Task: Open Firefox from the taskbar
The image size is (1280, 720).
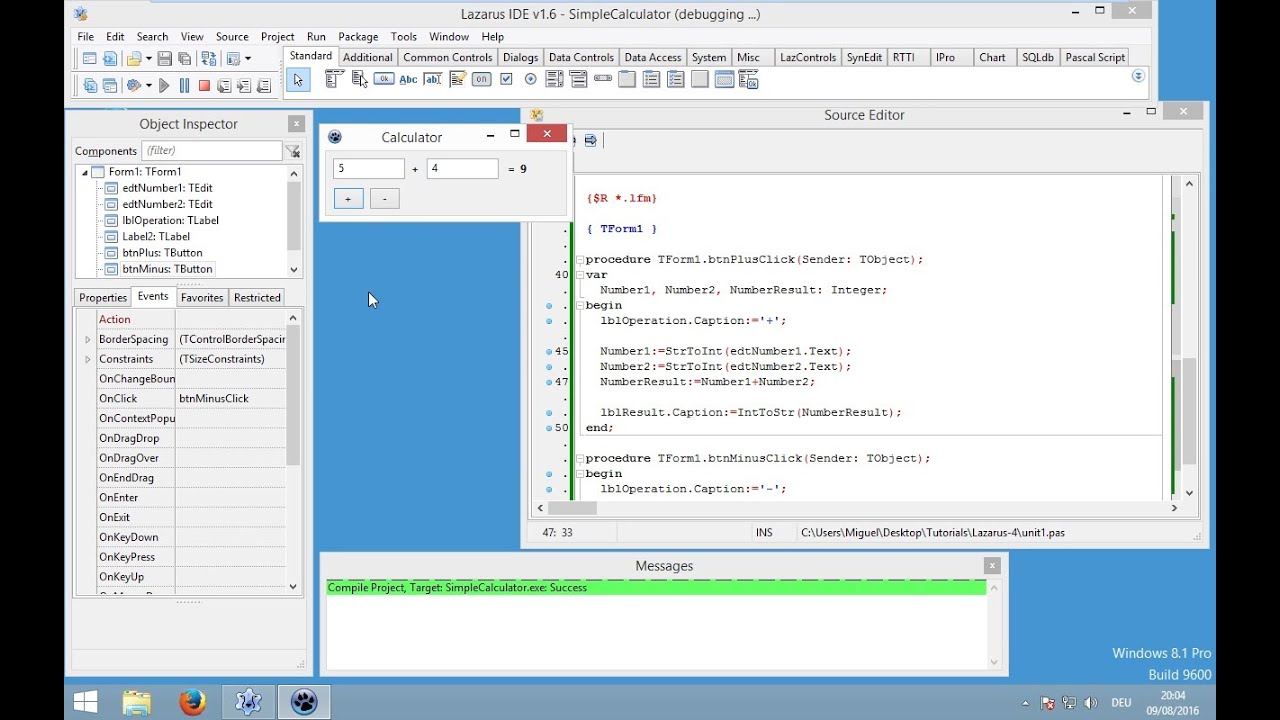Action: click(x=192, y=702)
